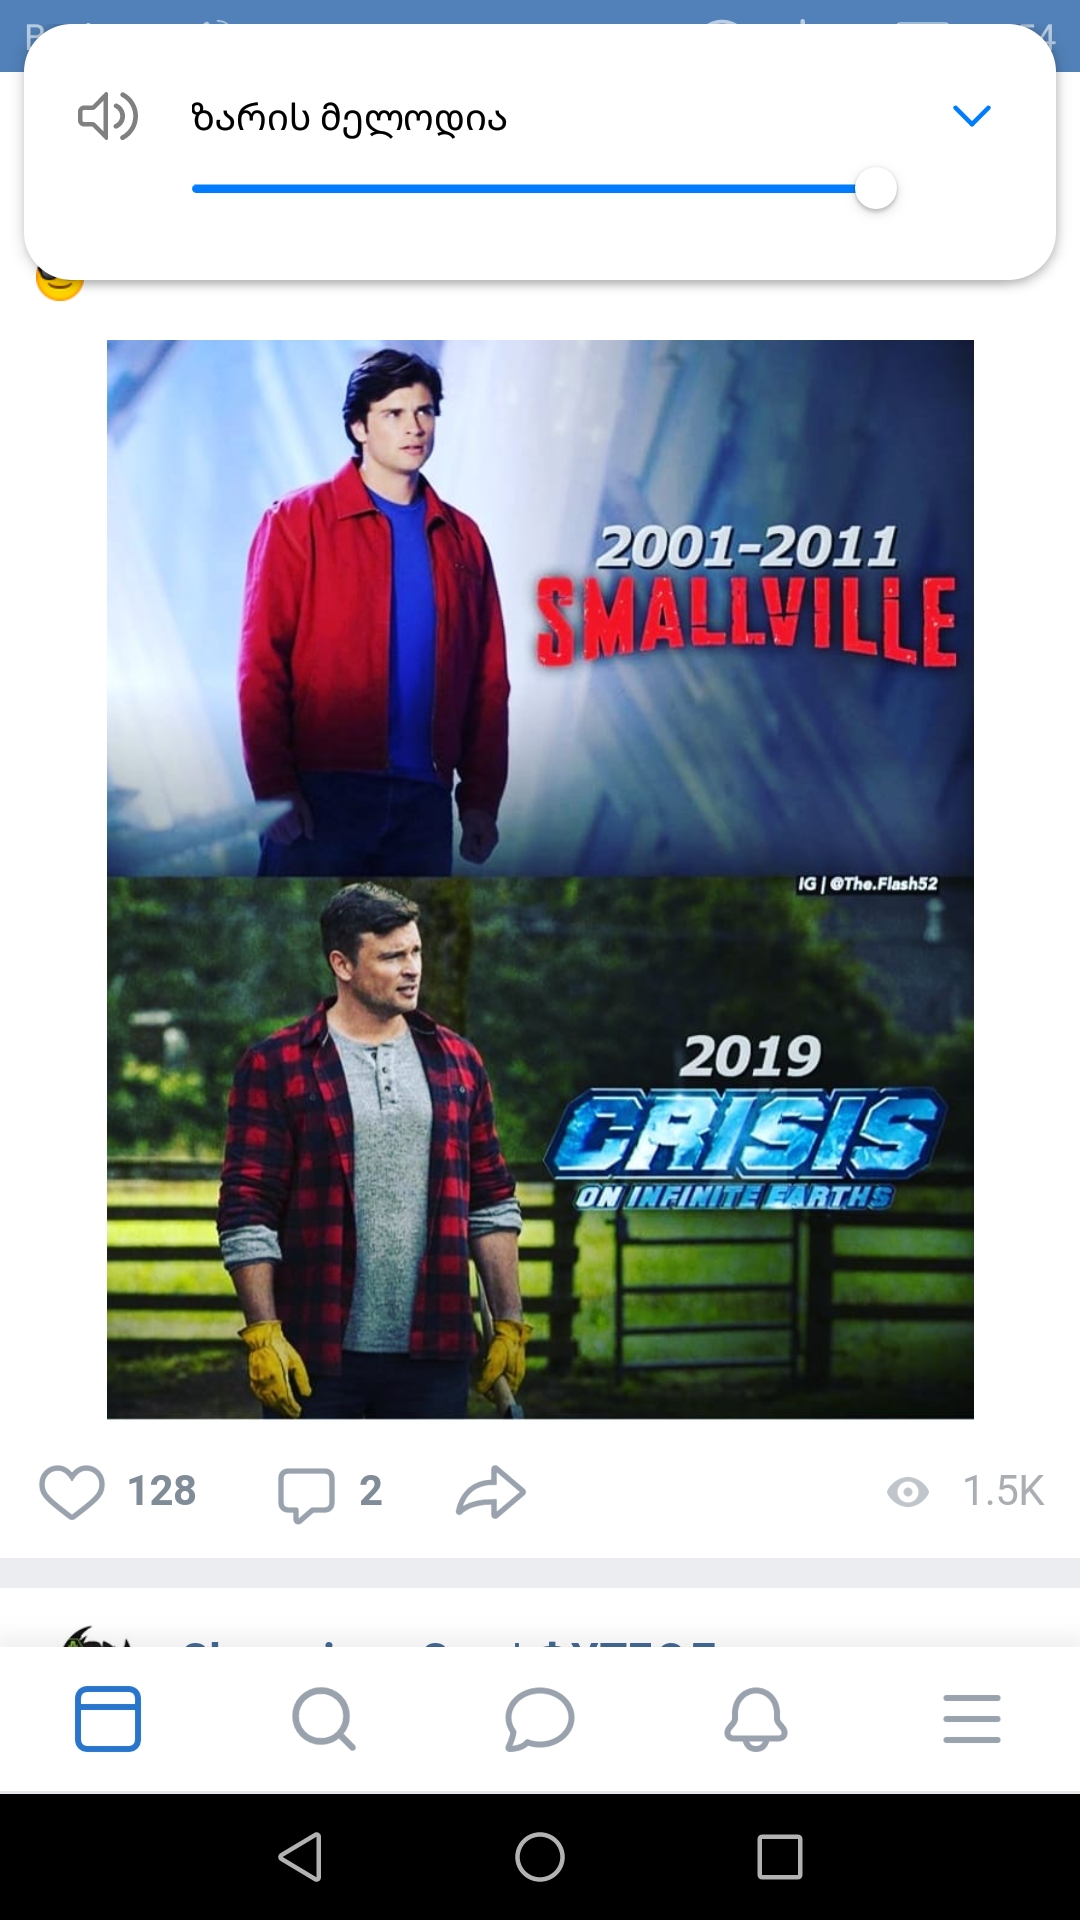Like the post with heart icon
The height and width of the screenshot is (1920, 1080).
[x=72, y=1492]
